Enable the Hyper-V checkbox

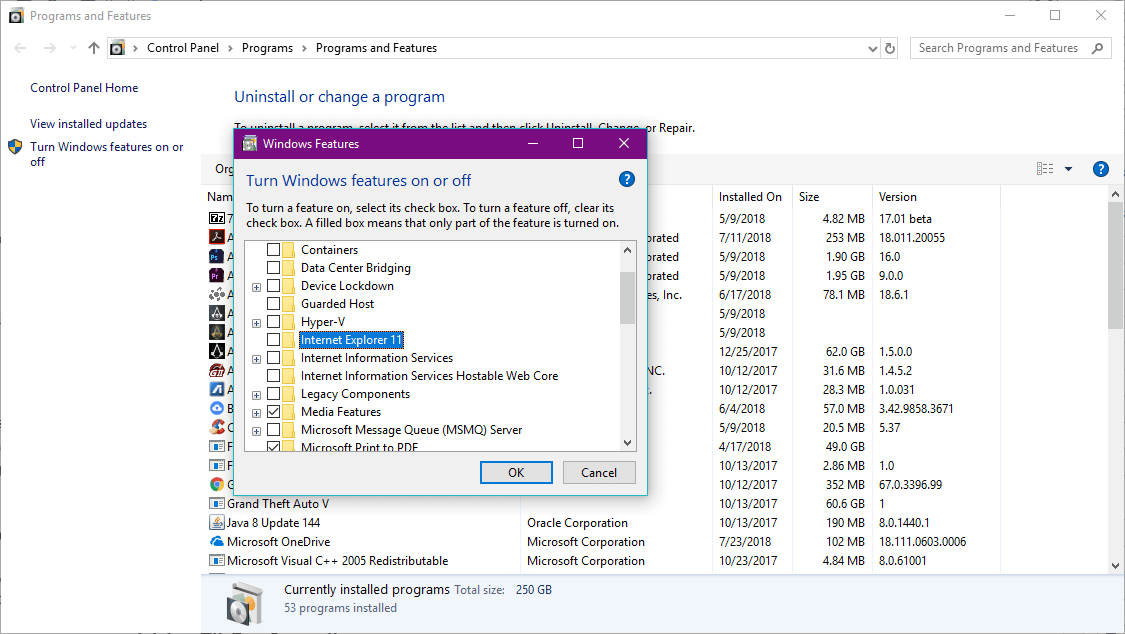click(x=273, y=321)
